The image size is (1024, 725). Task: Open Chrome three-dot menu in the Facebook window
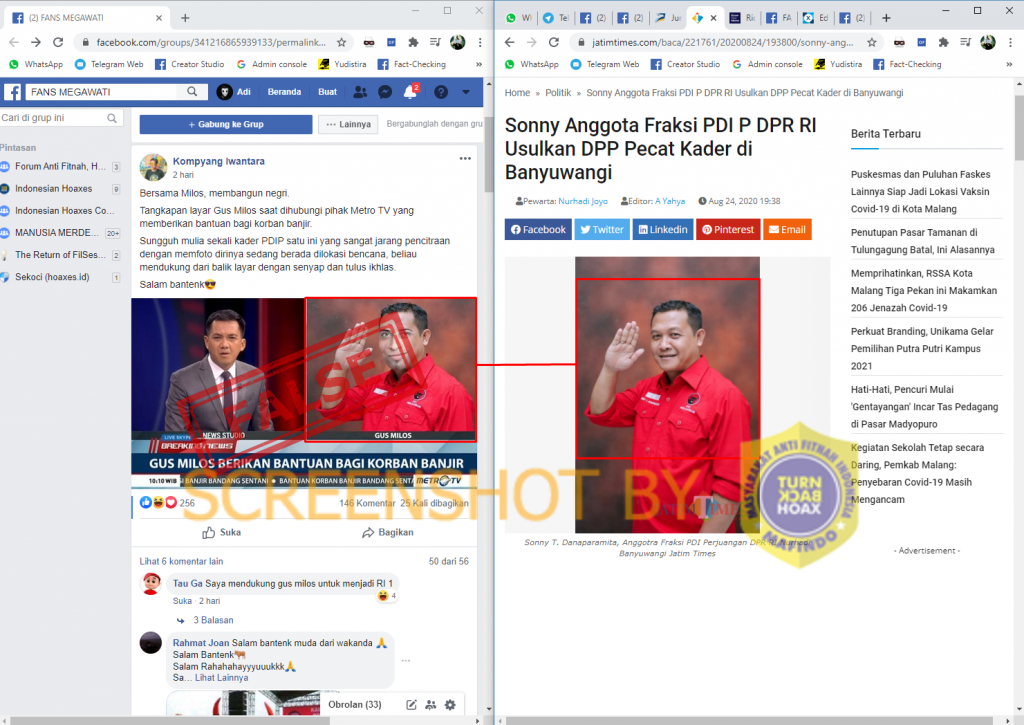point(480,42)
